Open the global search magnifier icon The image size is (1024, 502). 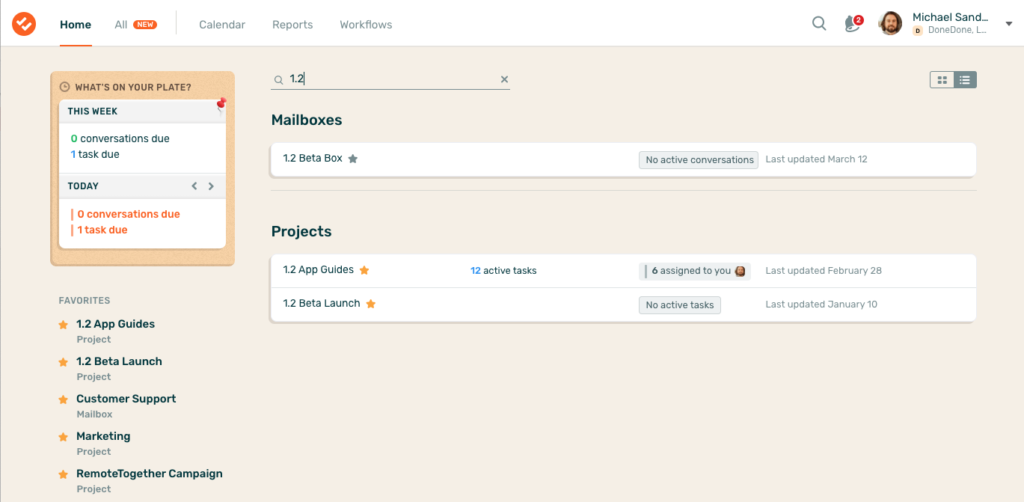coord(819,24)
